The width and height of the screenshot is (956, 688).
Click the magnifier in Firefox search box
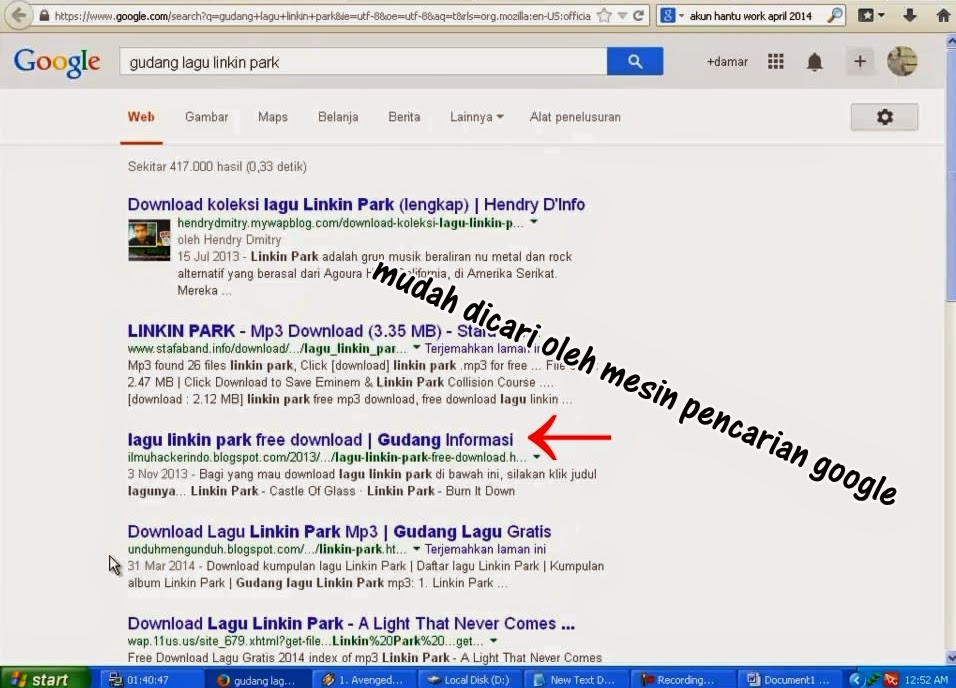point(835,16)
